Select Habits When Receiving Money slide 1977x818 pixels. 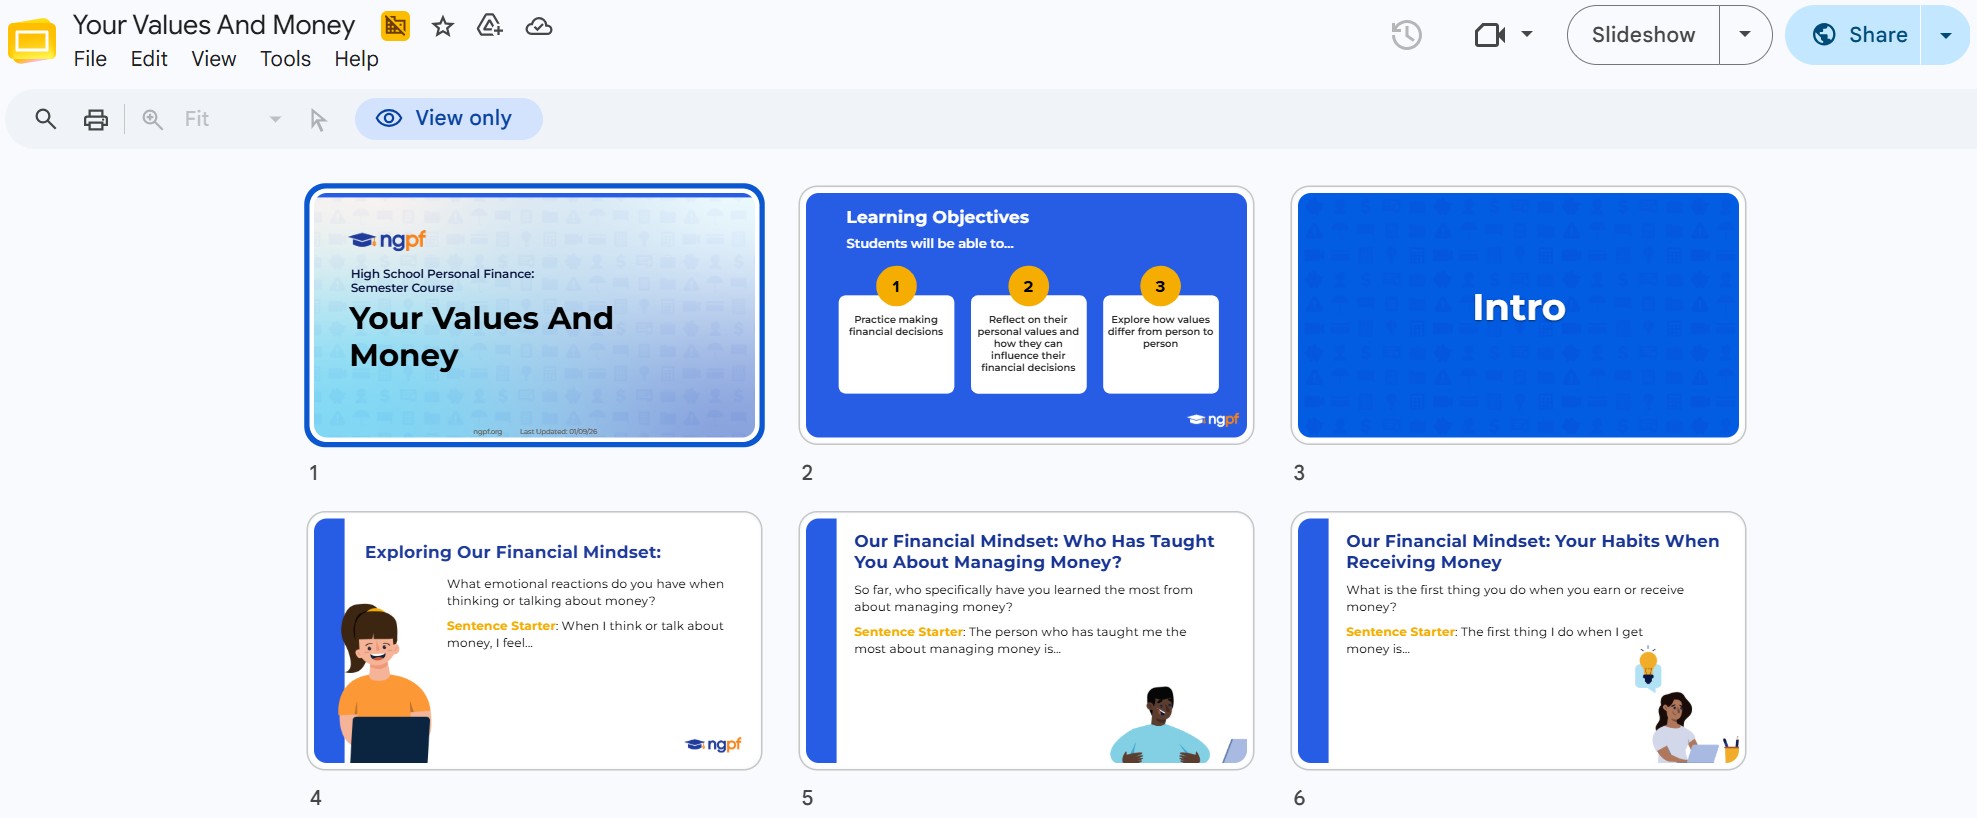coord(1518,641)
